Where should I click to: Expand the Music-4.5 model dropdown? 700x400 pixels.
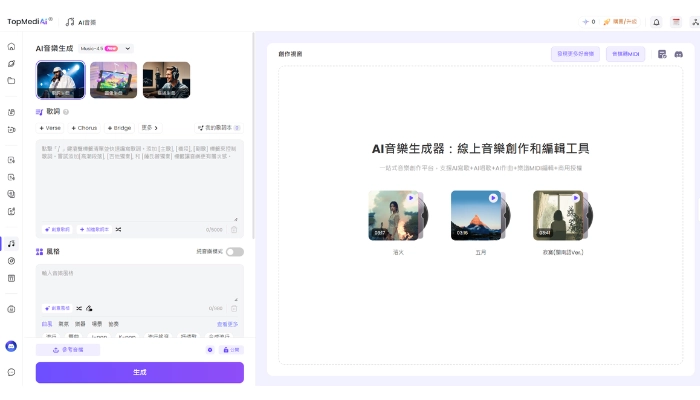tap(128, 48)
